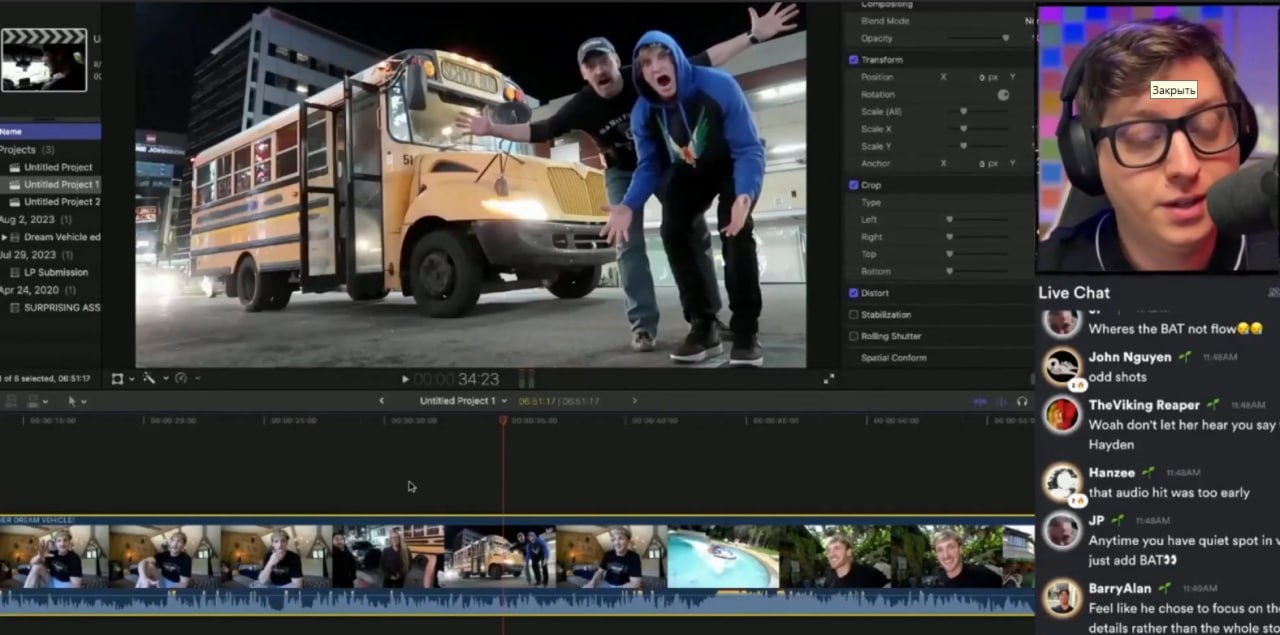Click the film icon beside LP Submission
1280x635 pixels.
[14, 272]
